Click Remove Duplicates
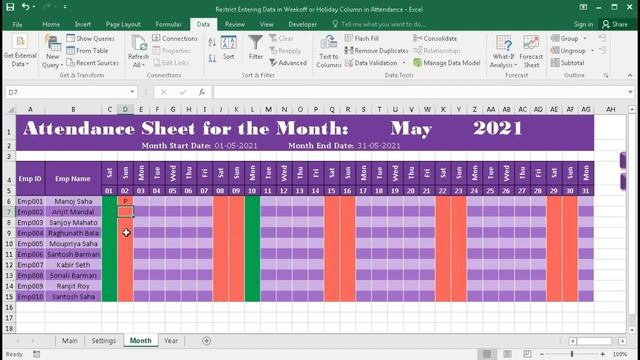The image size is (640, 360). point(376,51)
